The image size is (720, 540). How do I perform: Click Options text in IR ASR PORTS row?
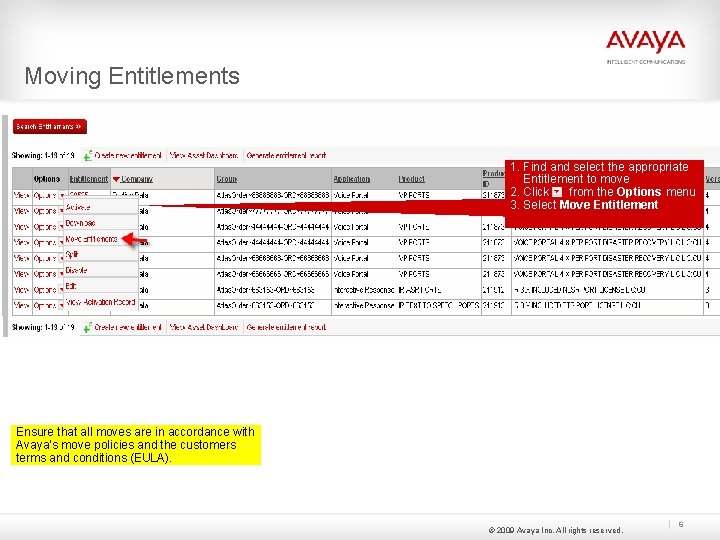45,290
